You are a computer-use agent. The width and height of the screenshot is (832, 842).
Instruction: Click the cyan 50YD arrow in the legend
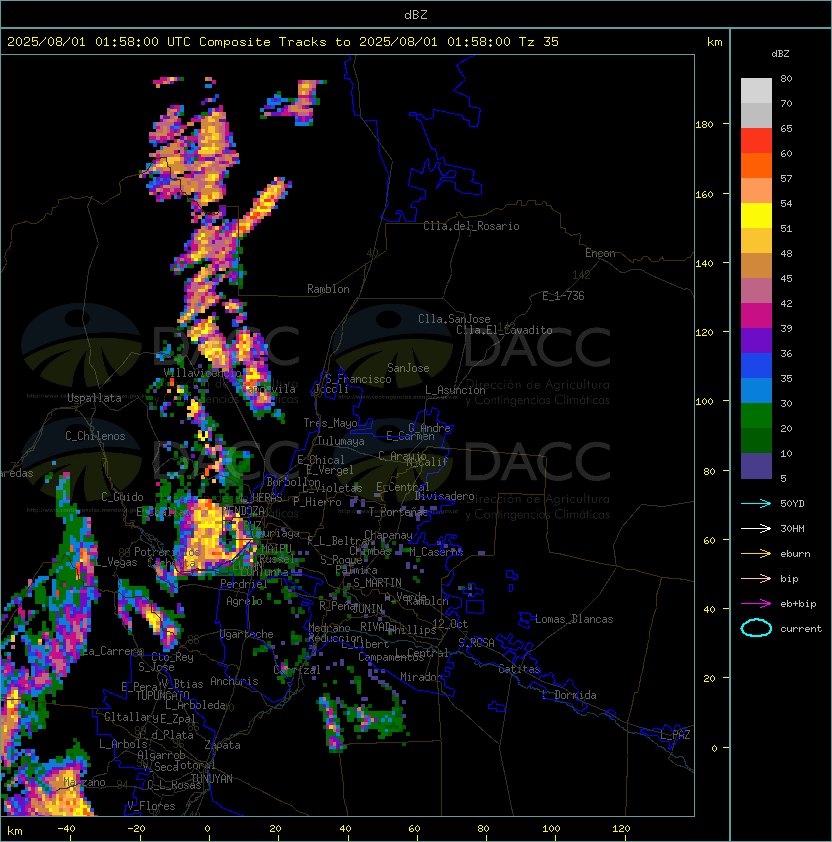coord(756,504)
